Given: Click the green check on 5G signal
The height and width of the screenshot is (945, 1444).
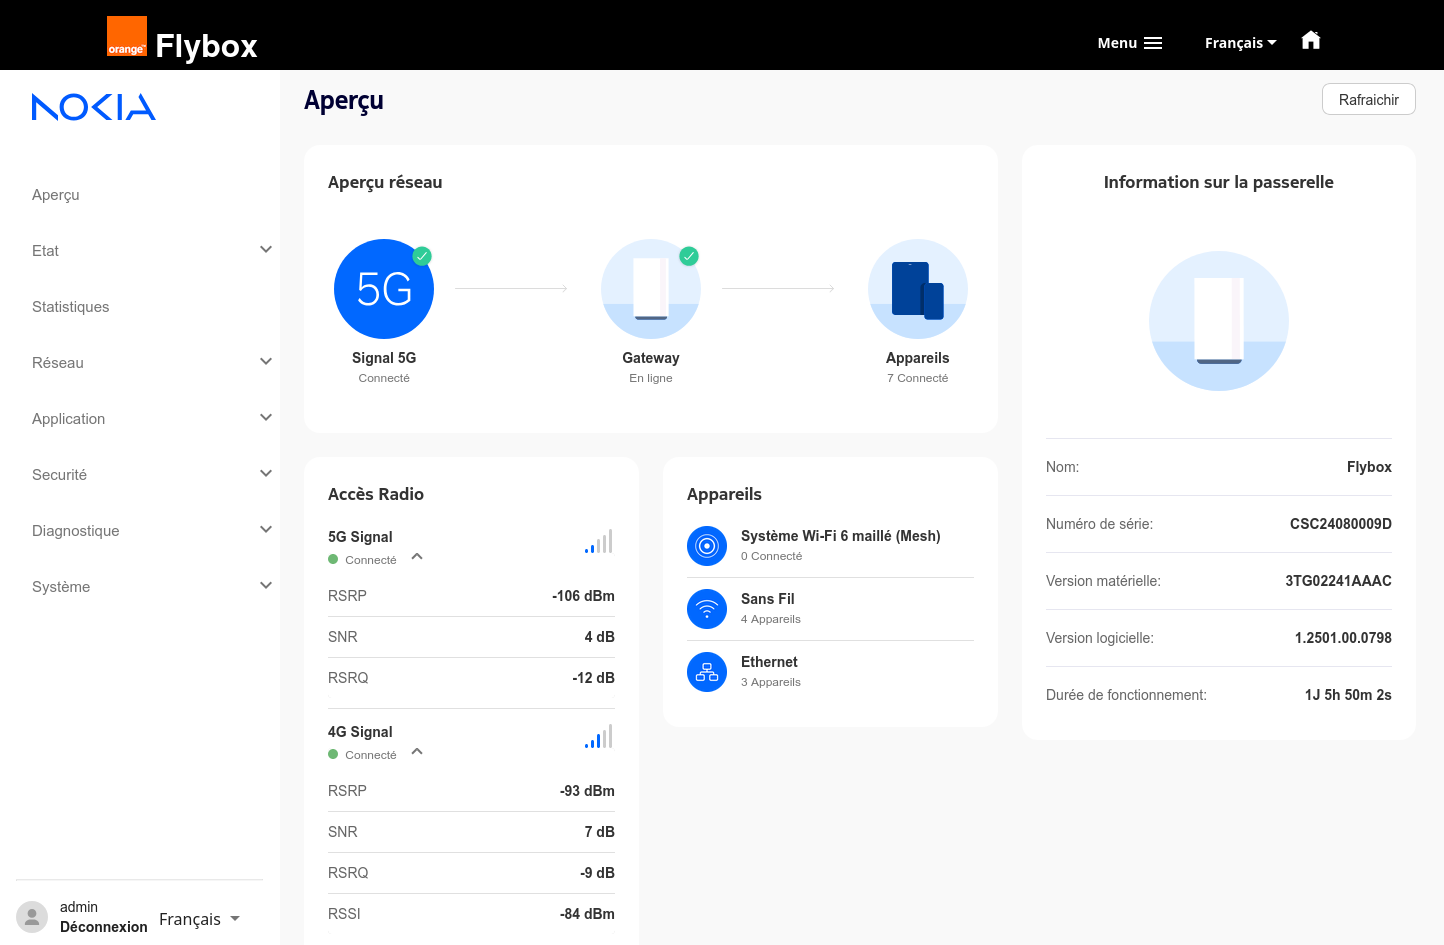Looking at the screenshot, I should [422, 256].
